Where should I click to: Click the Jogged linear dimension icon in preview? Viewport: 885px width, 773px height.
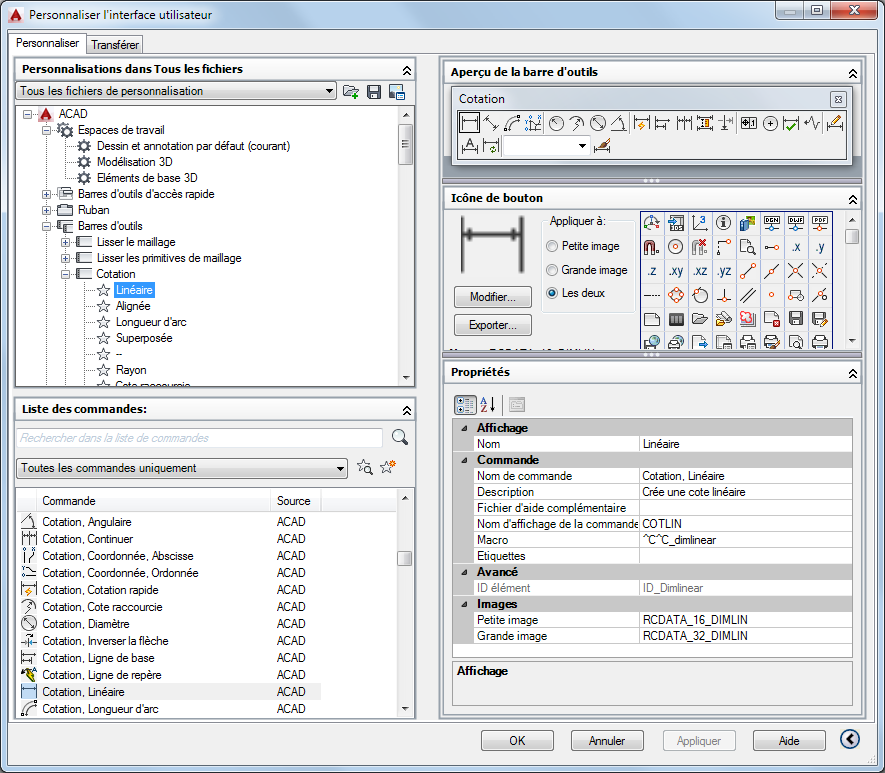pos(812,122)
